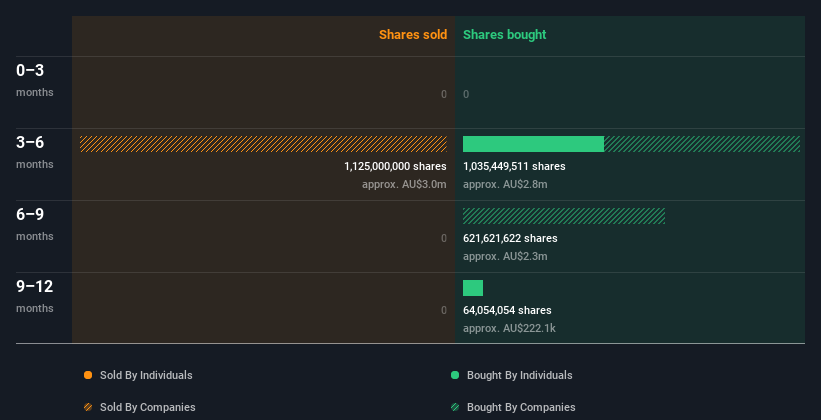Click the Shares bought column header

504,35
